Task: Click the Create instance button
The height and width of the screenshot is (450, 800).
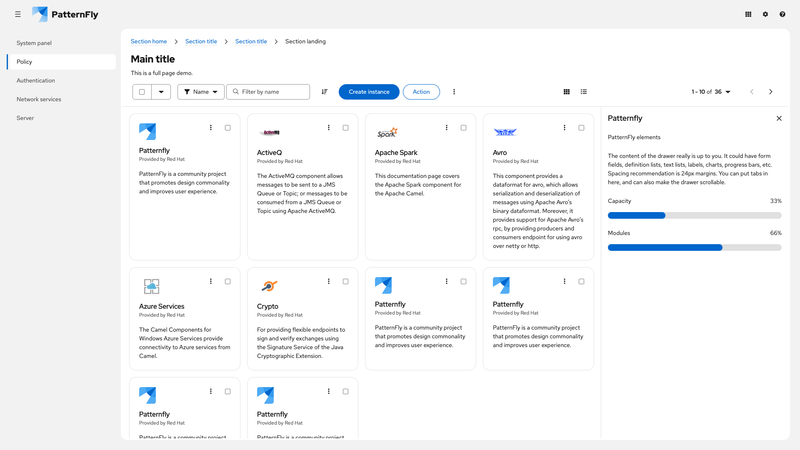Action: pos(369,92)
